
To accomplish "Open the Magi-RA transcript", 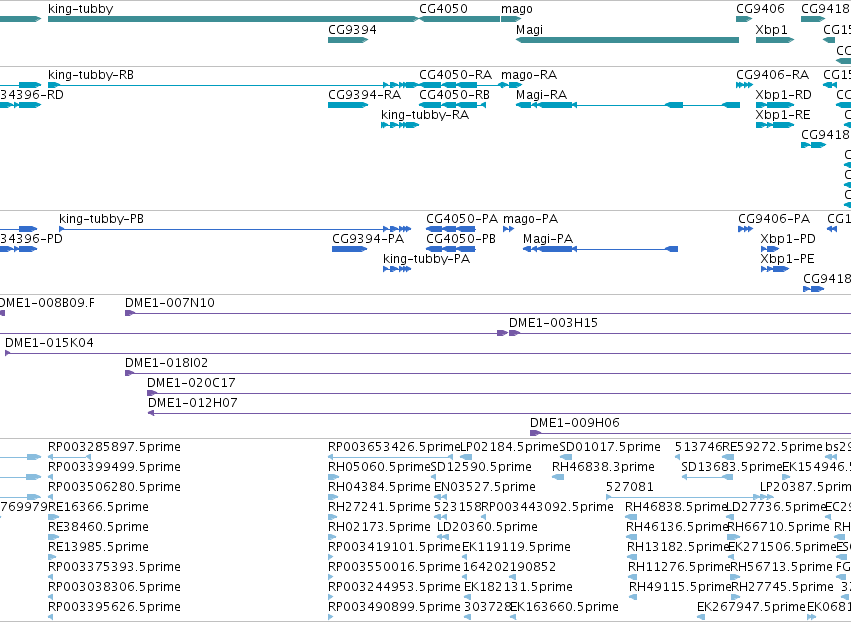I will [x=628, y=105].
